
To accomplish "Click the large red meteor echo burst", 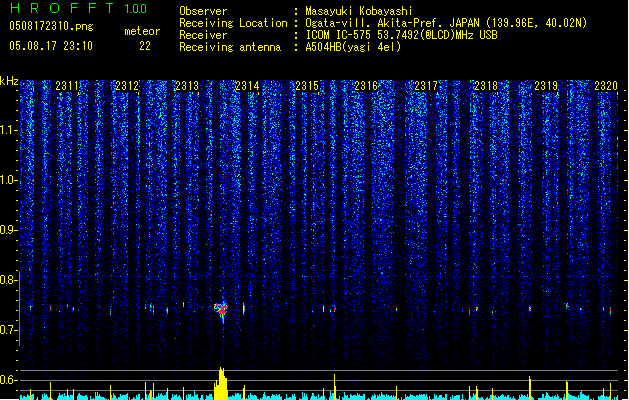I will pyautogui.click(x=221, y=311).
